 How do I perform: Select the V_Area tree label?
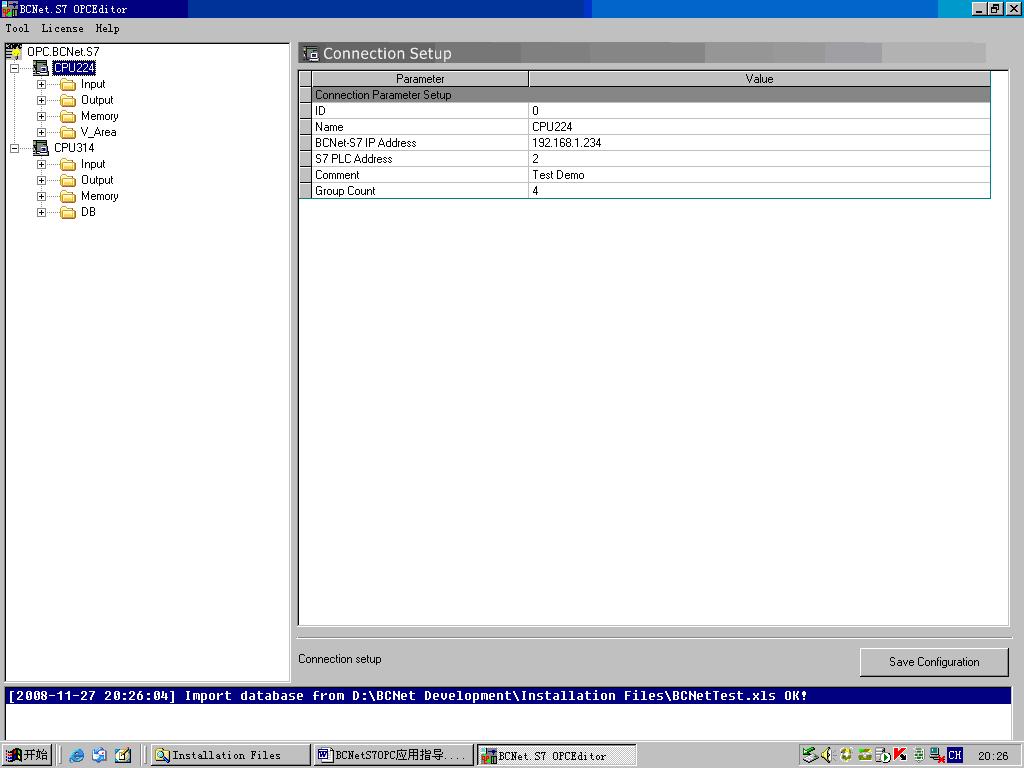[x=99, y=132]
